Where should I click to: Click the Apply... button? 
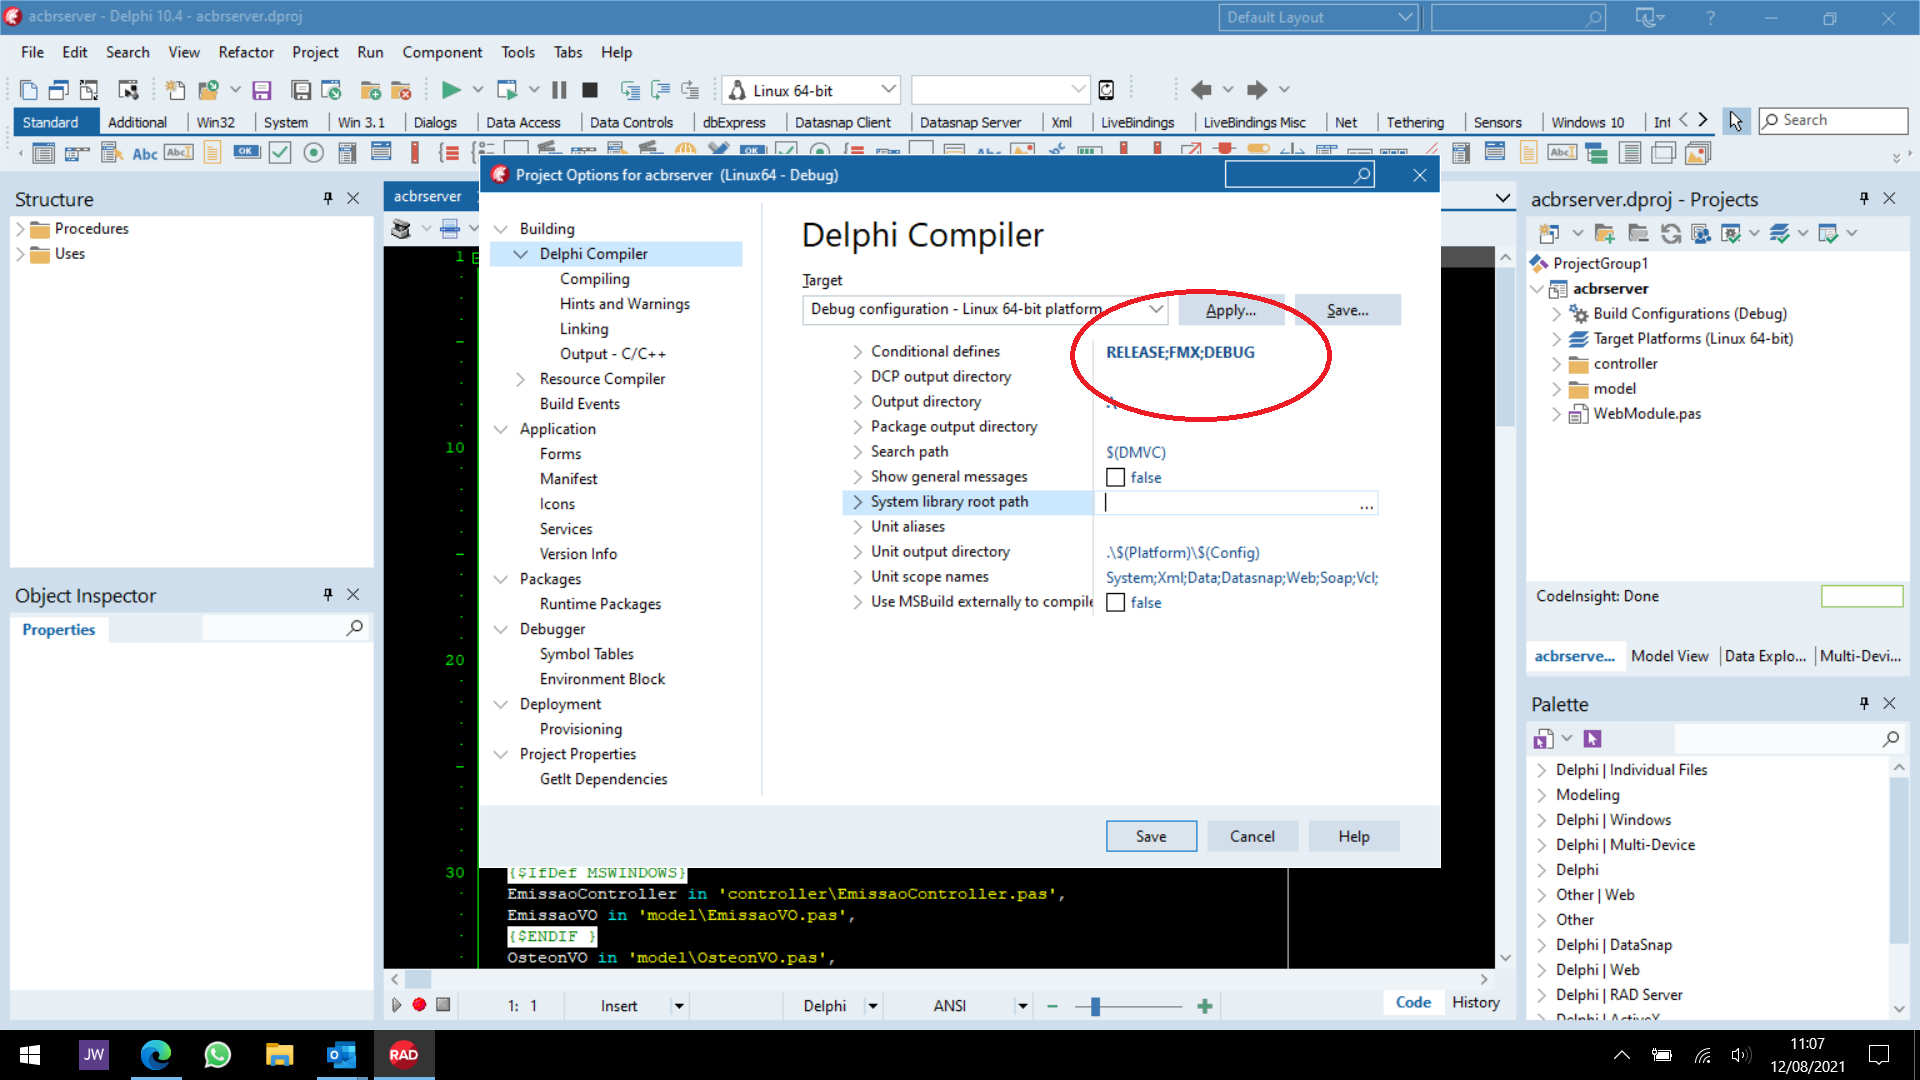[1231, 310]
